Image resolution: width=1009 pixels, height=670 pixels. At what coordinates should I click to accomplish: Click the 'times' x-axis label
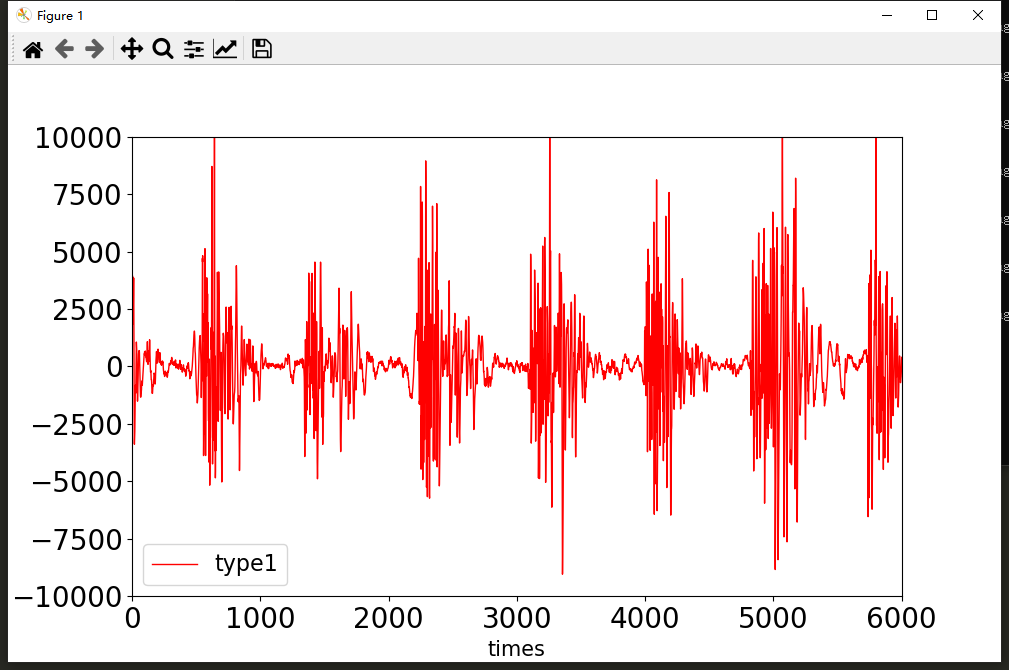516,649
